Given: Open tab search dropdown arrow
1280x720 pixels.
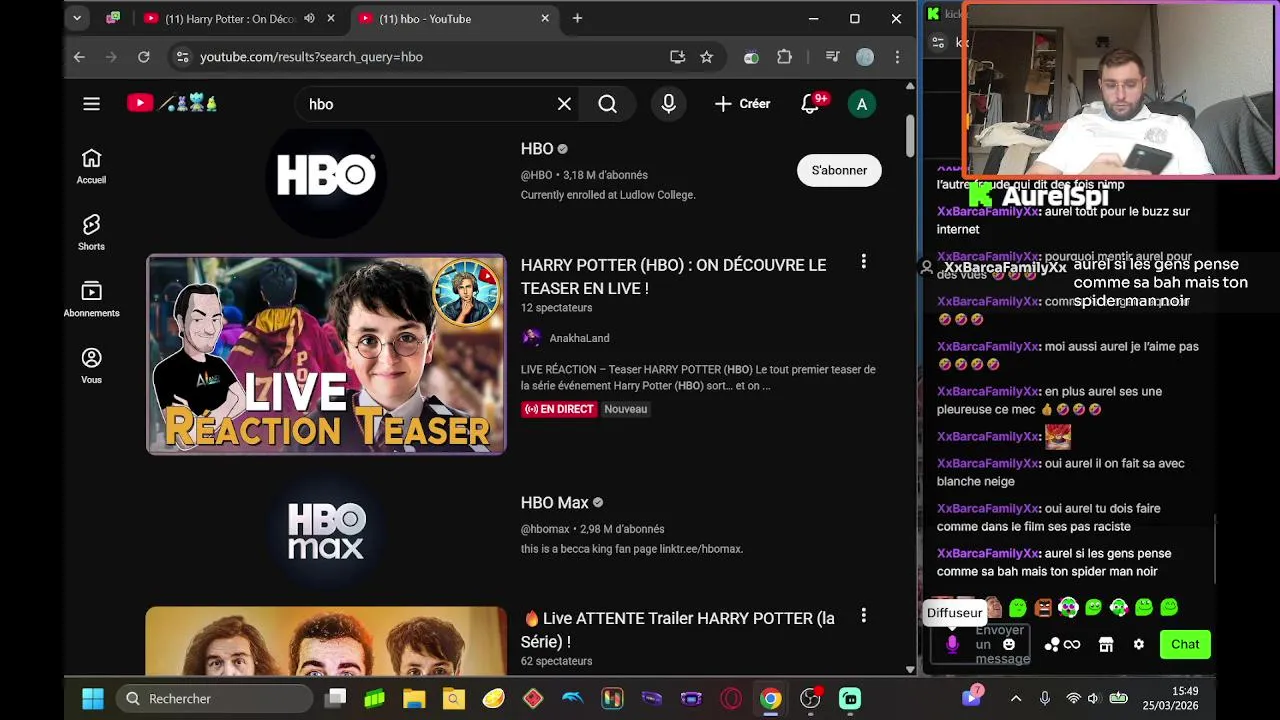Looking at the screenshot, I should [x=77, y=18].
